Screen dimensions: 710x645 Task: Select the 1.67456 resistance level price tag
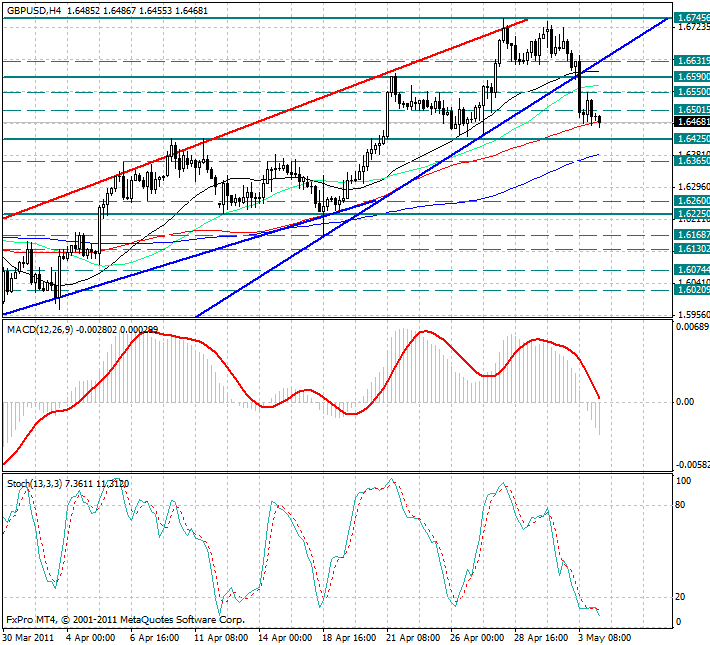coord(692,18)
